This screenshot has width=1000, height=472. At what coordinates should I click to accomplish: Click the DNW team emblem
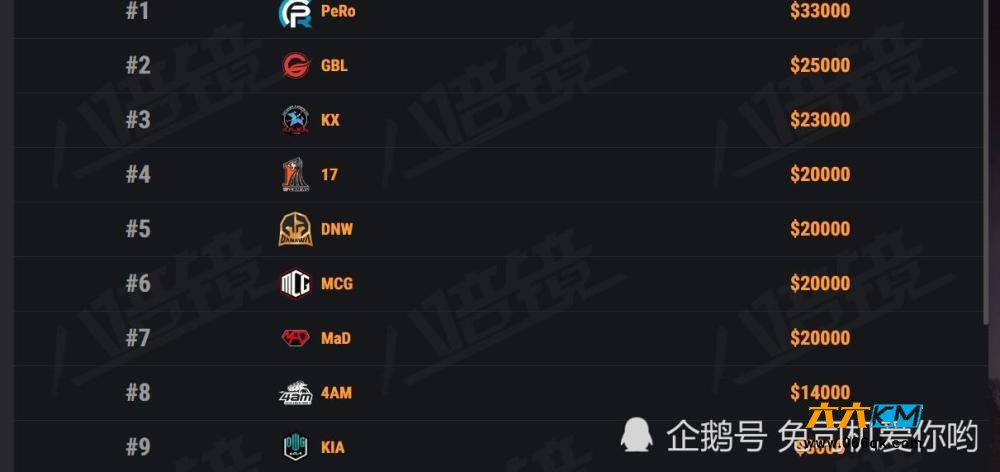point(295,229)
